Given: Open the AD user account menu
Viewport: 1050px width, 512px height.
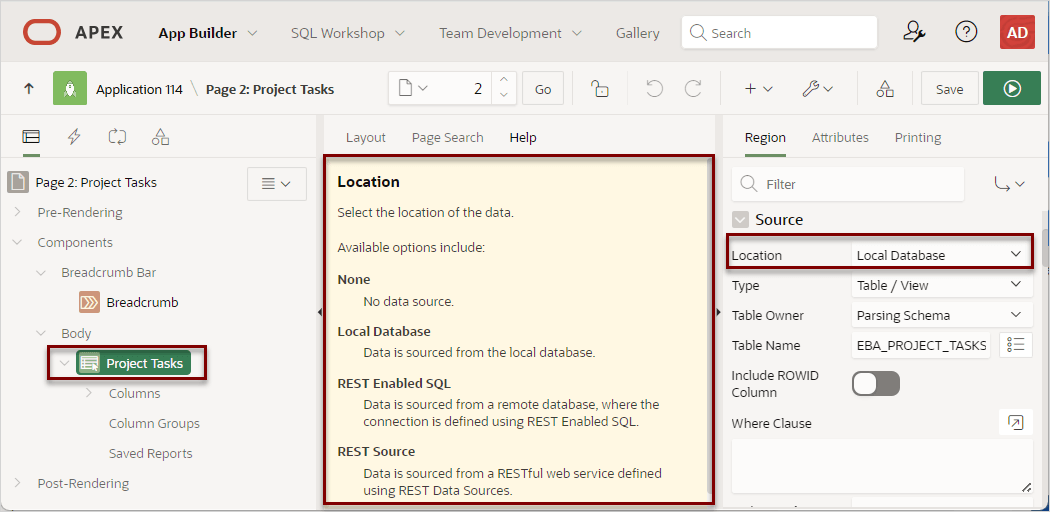Looking at the screenshot, I should [x=1017, y=32].
